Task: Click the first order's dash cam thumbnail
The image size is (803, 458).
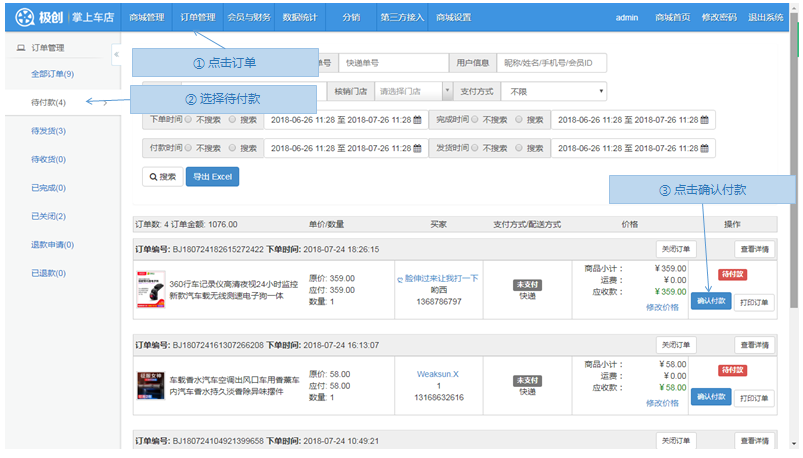Action: (x=149, y=289)
